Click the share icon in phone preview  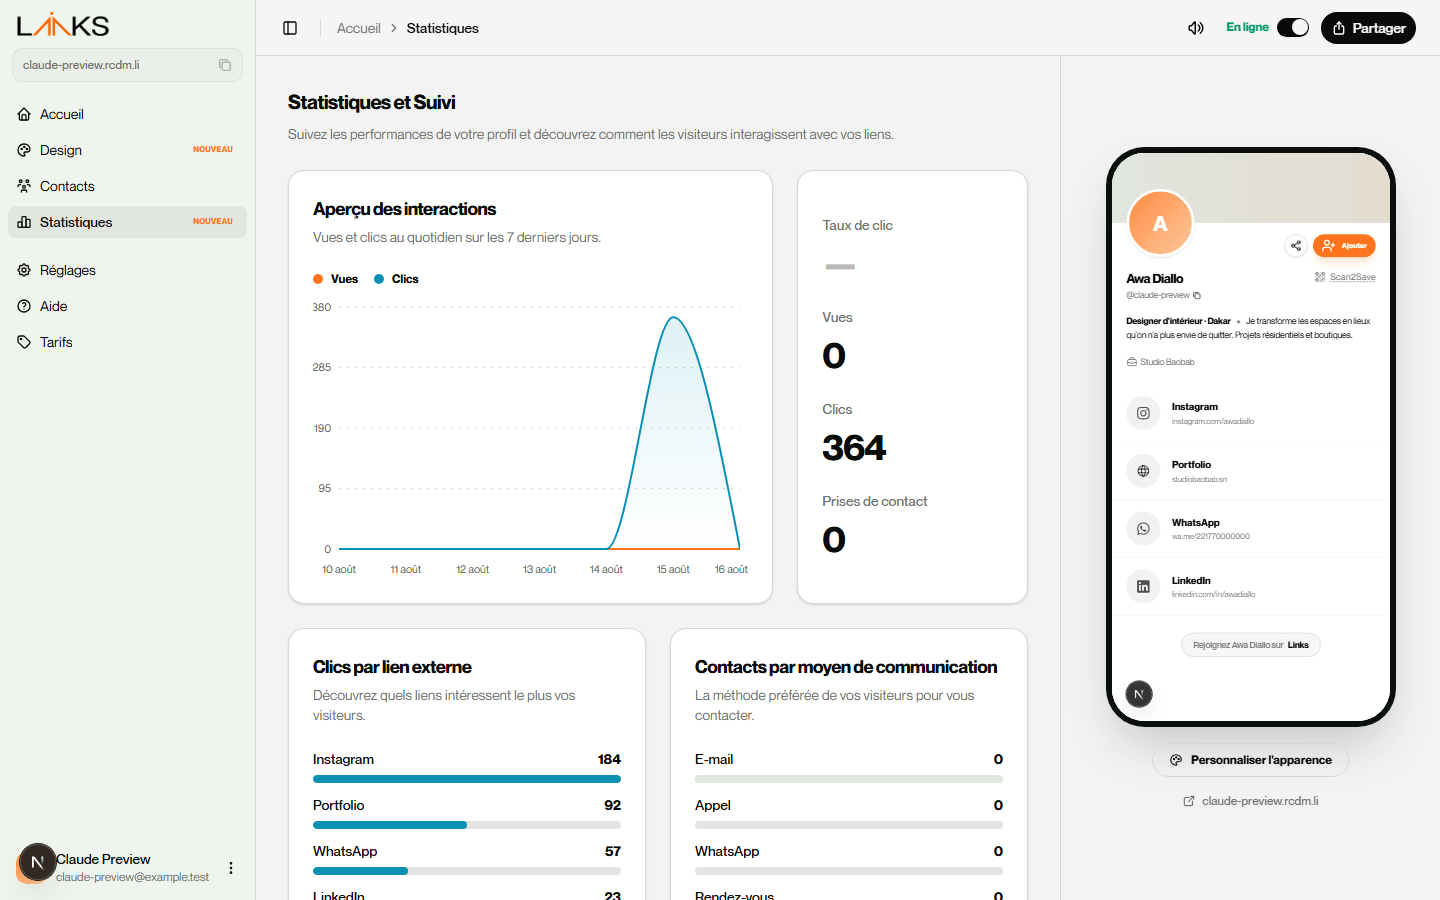[x=1296, y=245]
